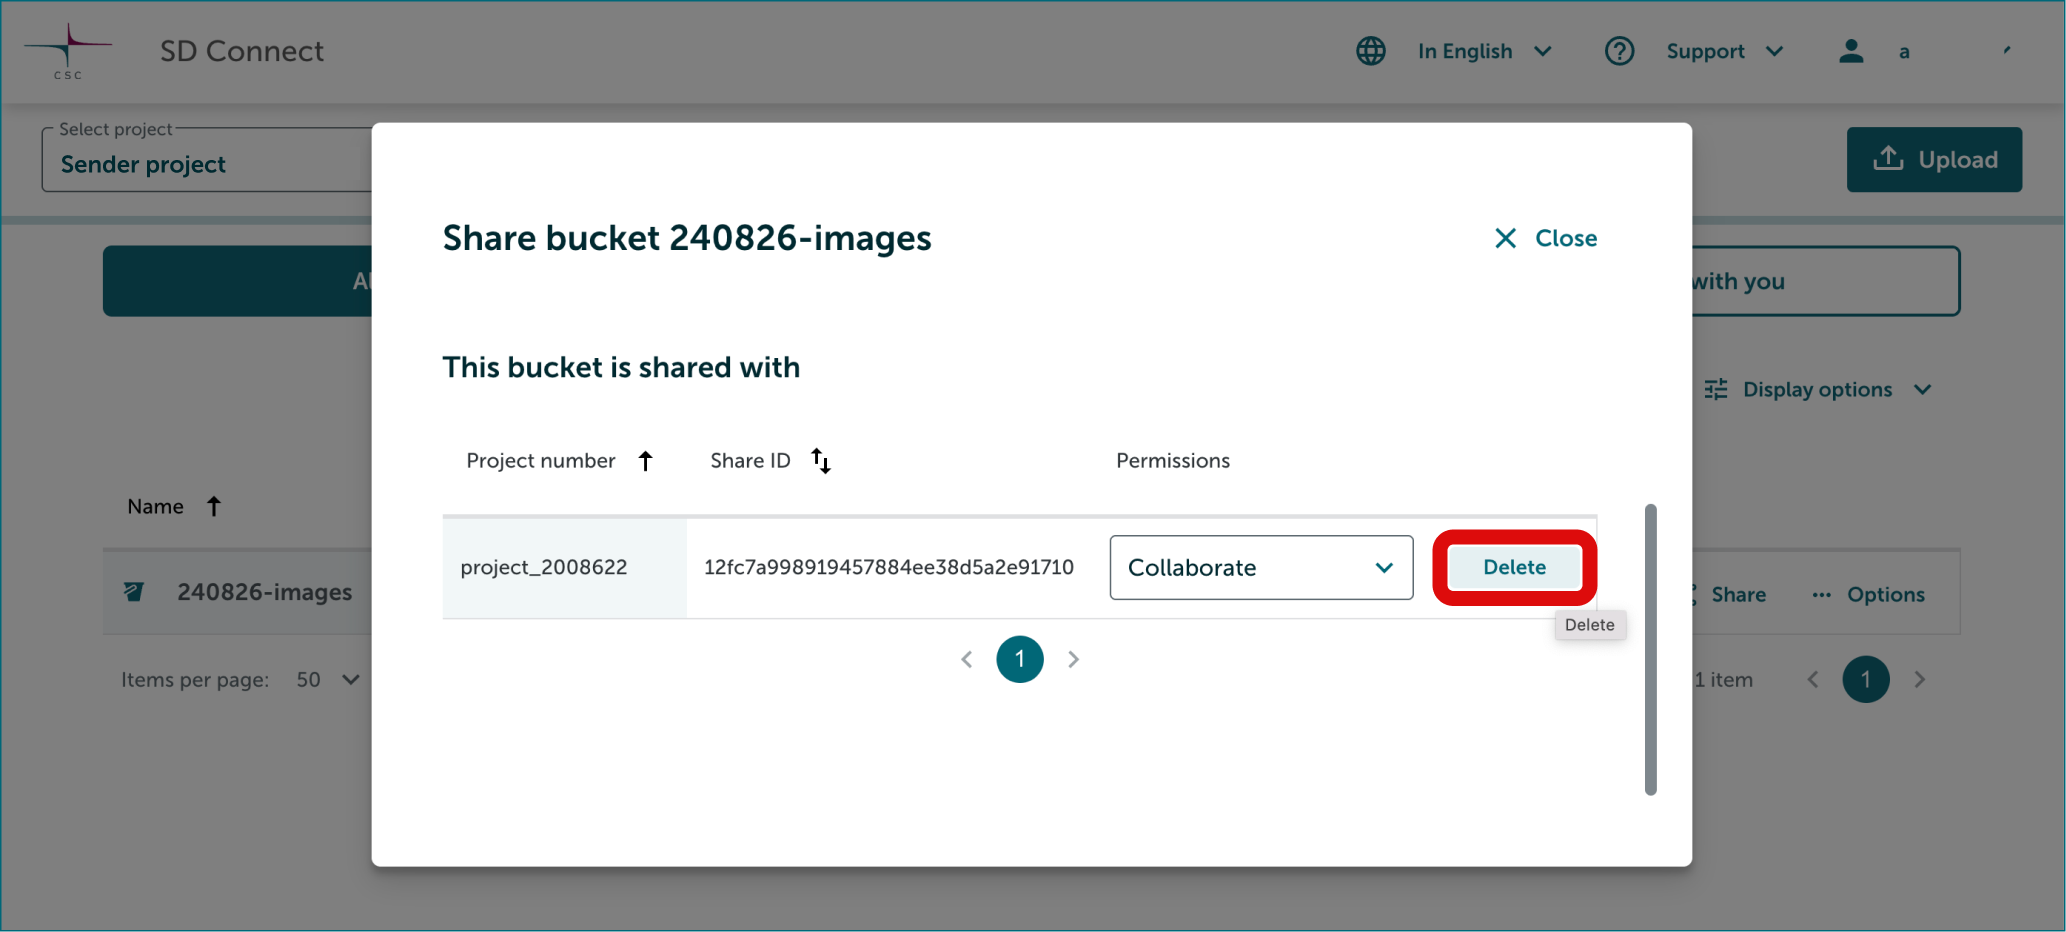Image resolution: width=2066 pixels, height=932 pixels.
Task: Click the question mark support icon
Action: (x=1619, y=51)
